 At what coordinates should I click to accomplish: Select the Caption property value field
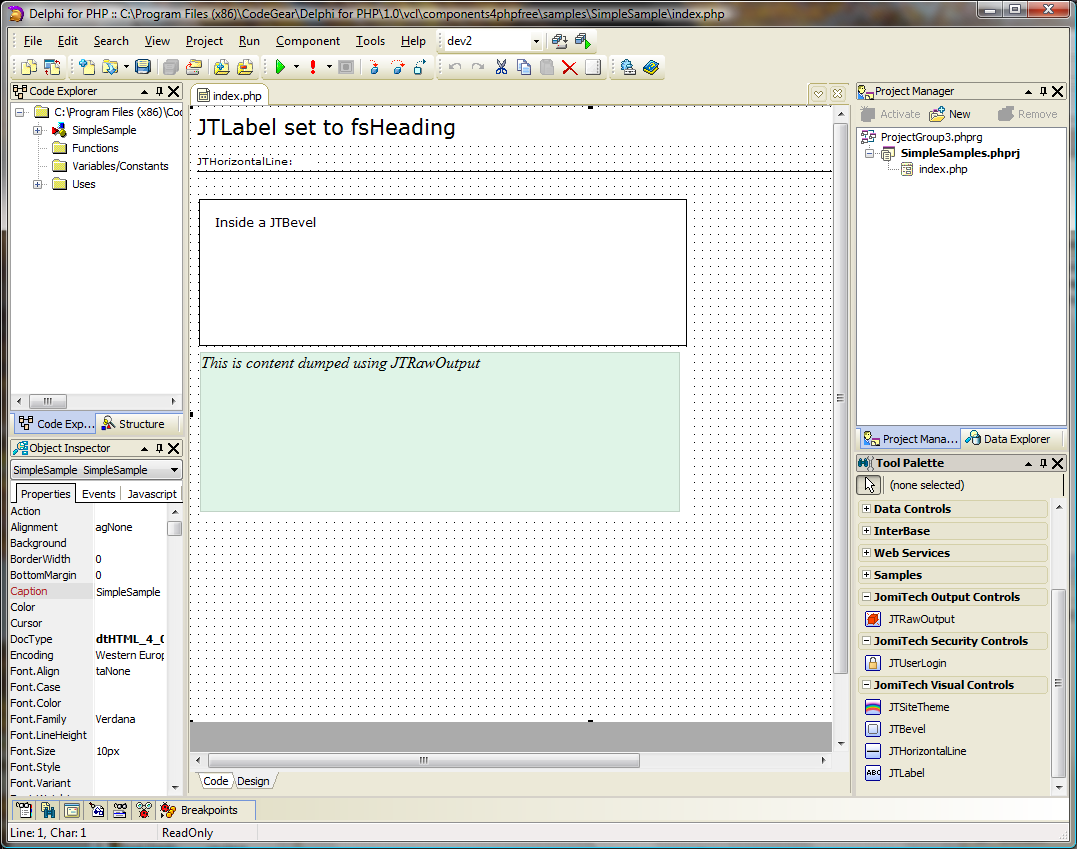[x=130, y=591]
